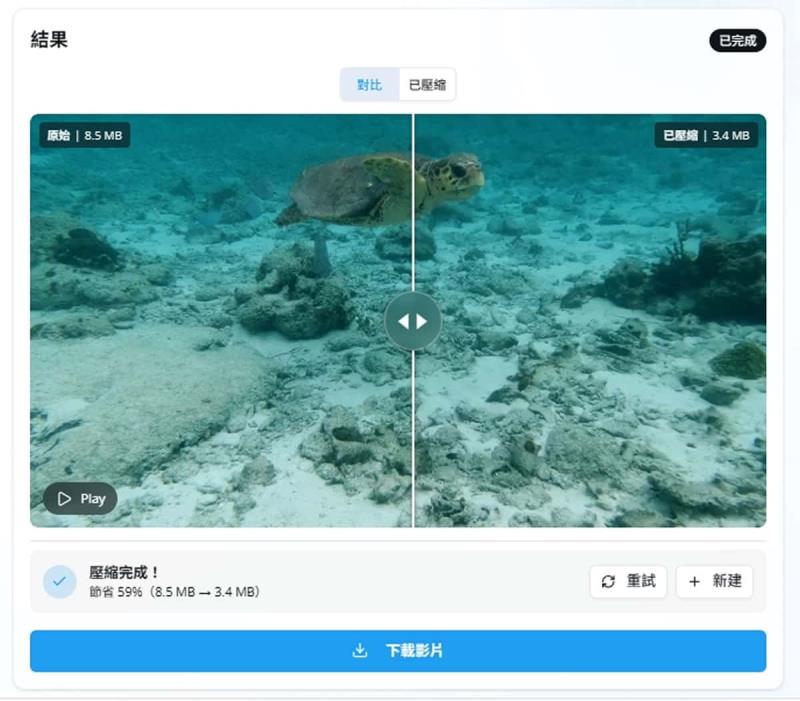800x701 pixels.
Task: Click the download icon on 下載影片 button
Action: click(x=360, y=649)
